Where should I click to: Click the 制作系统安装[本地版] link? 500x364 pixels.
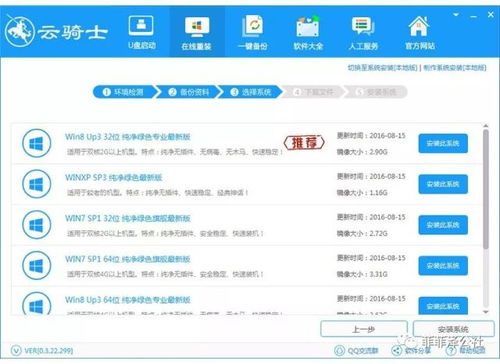pyautogui.click(x=455, y=68)
